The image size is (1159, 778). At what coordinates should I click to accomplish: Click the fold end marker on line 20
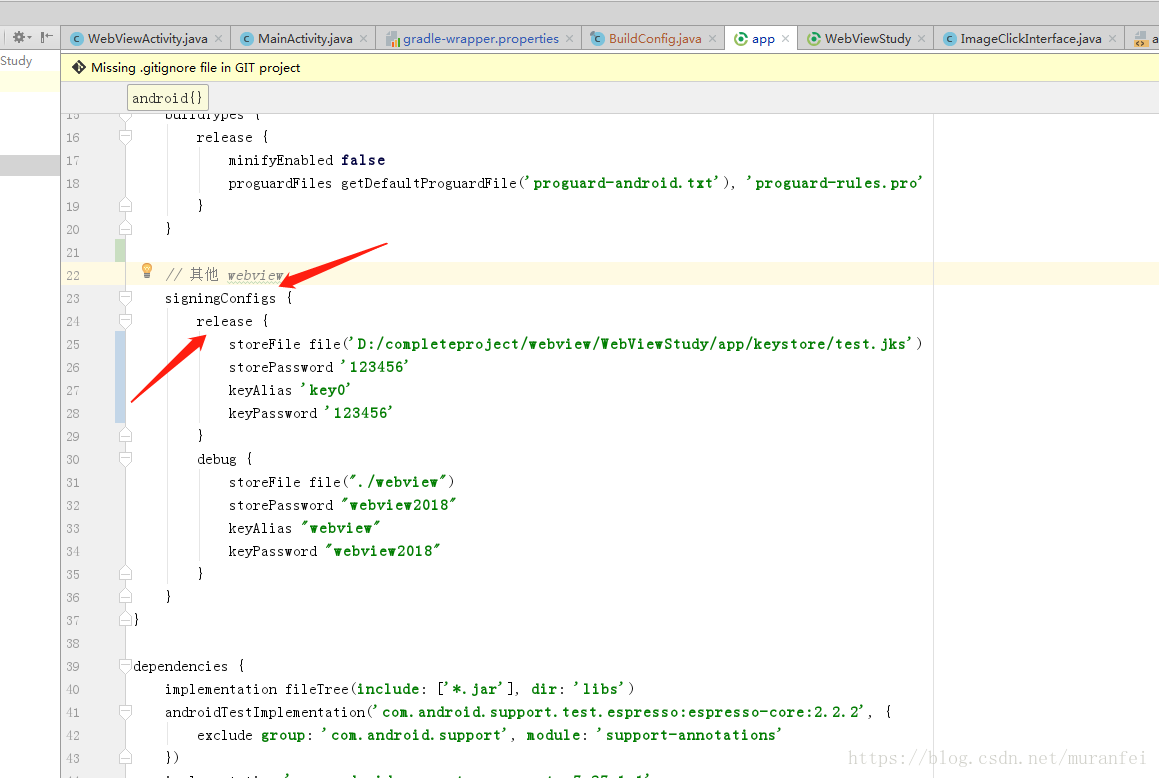click(x=126, y=228)
